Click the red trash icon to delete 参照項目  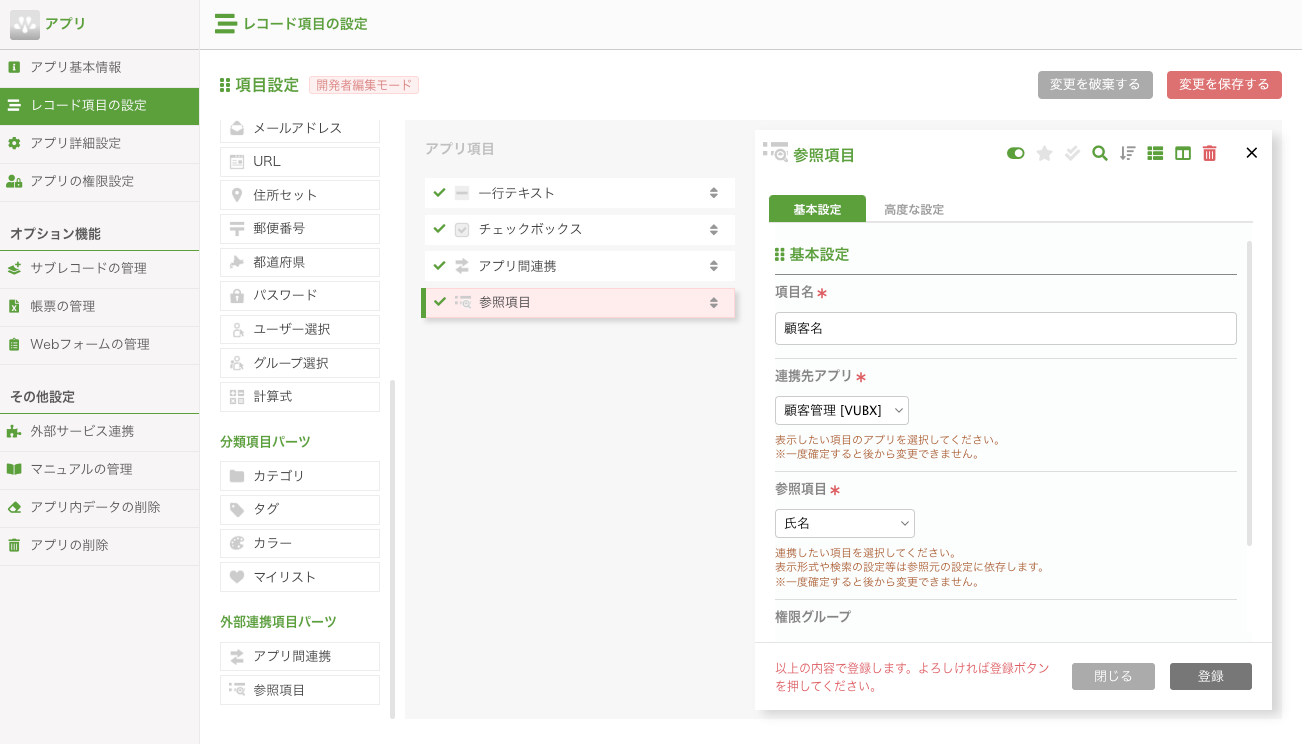1210,153
